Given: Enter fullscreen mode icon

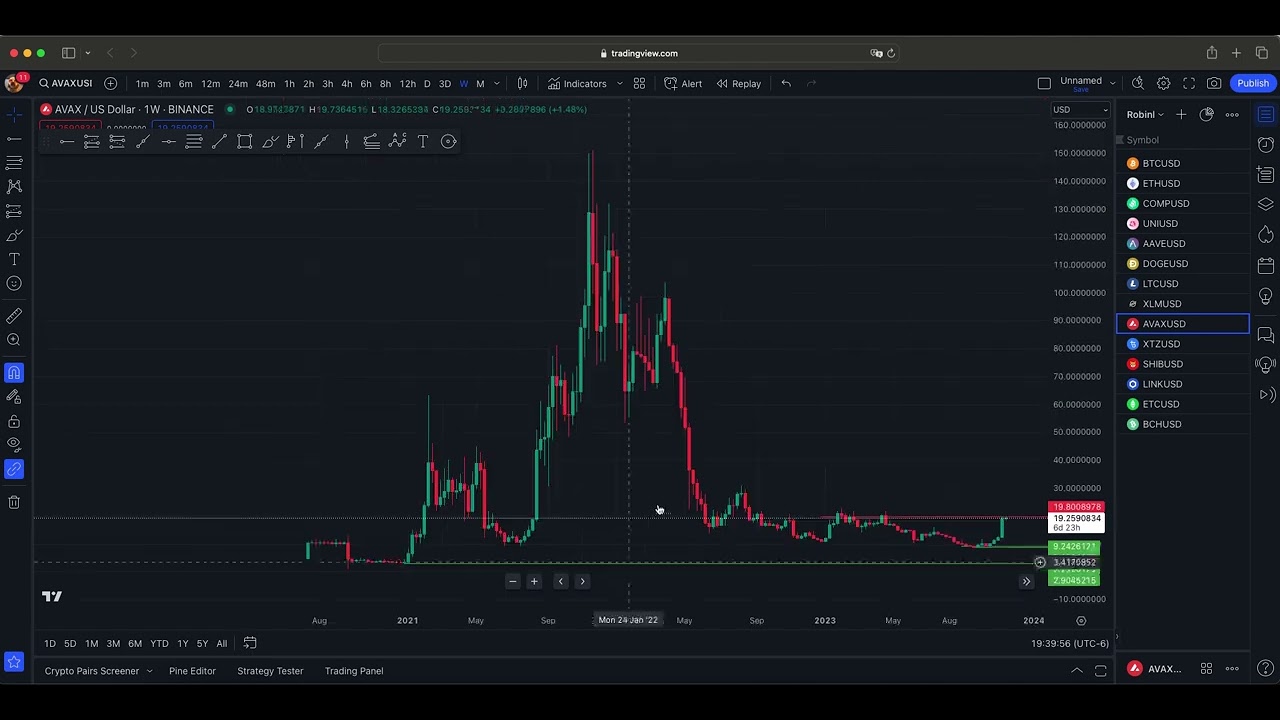Looking at the screenshot, I should pos(1189,84).
